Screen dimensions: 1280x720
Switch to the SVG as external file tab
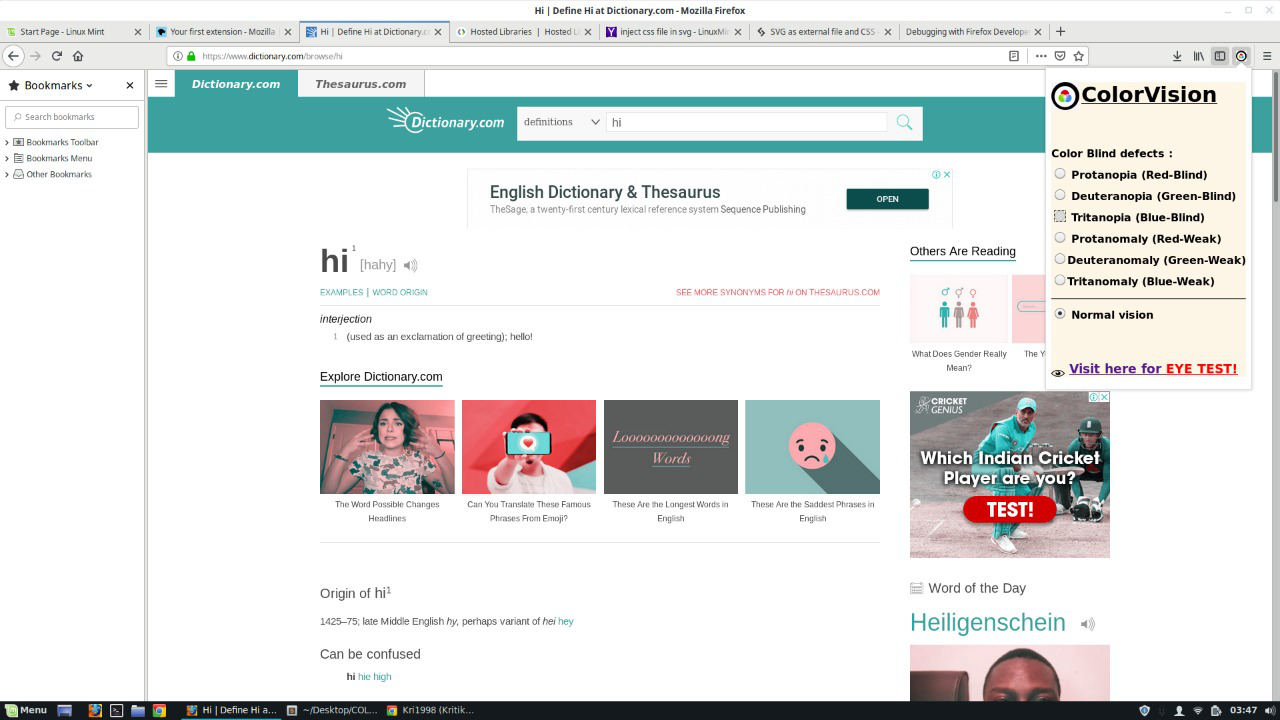[822, 31]
